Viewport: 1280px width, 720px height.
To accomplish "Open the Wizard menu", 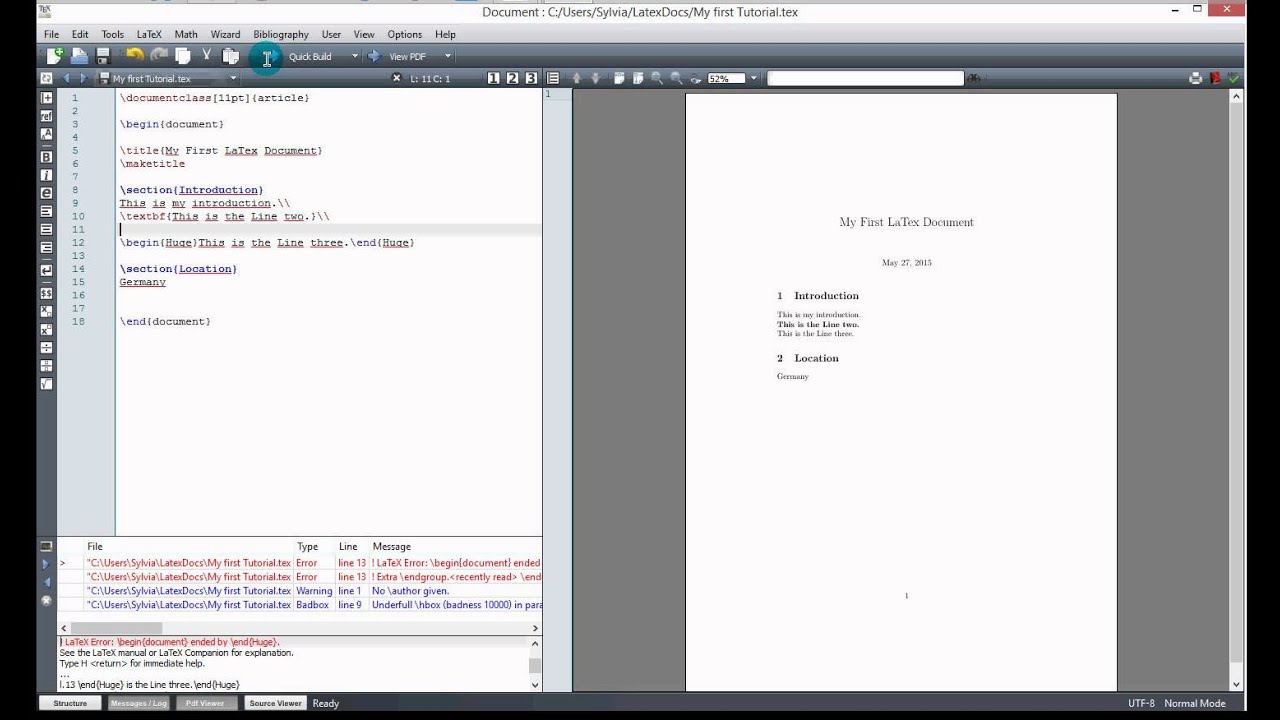I will coord(225,34).
